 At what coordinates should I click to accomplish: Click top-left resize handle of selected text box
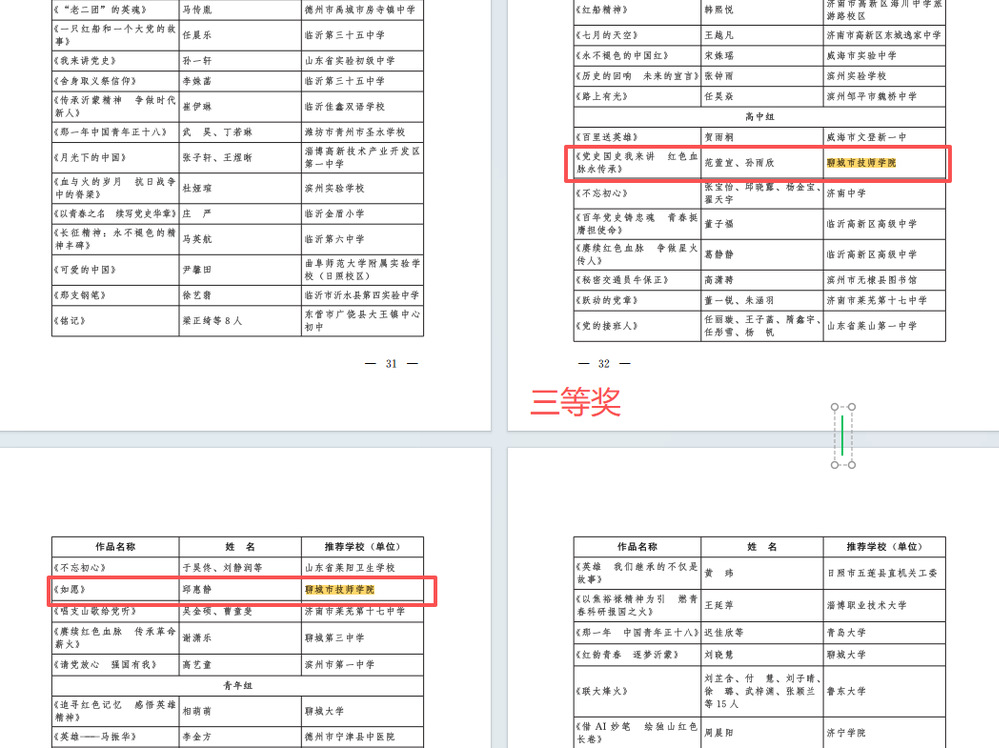point(835,408)
